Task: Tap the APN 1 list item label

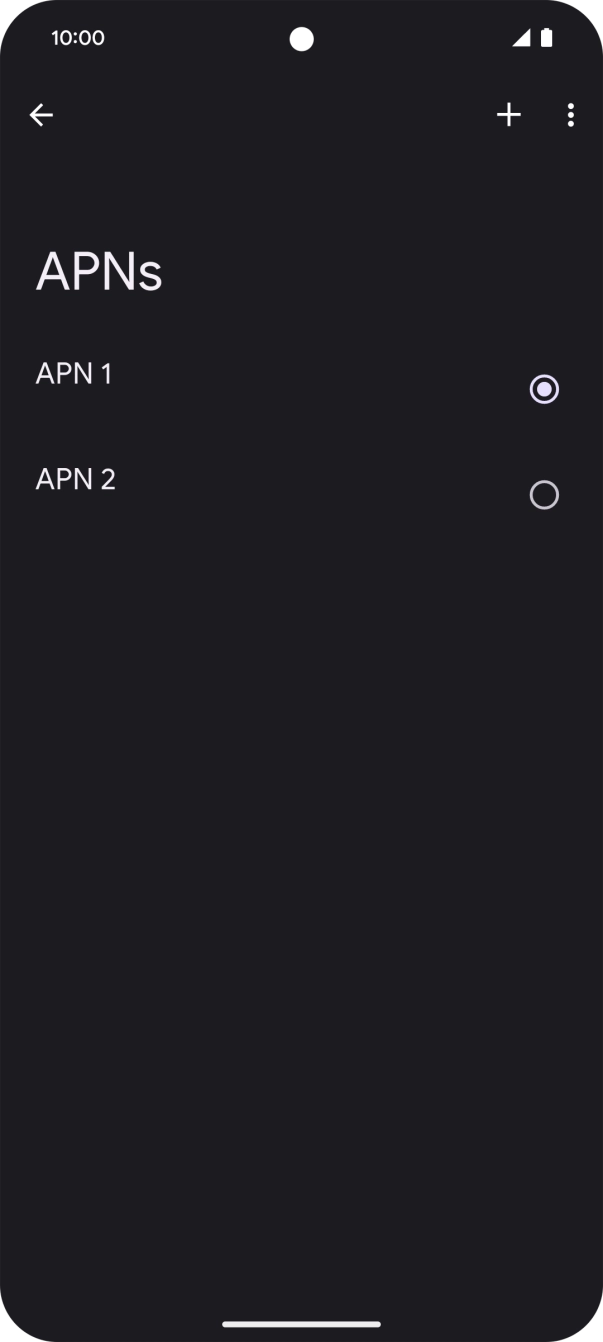Action: (x=74, y=372)
